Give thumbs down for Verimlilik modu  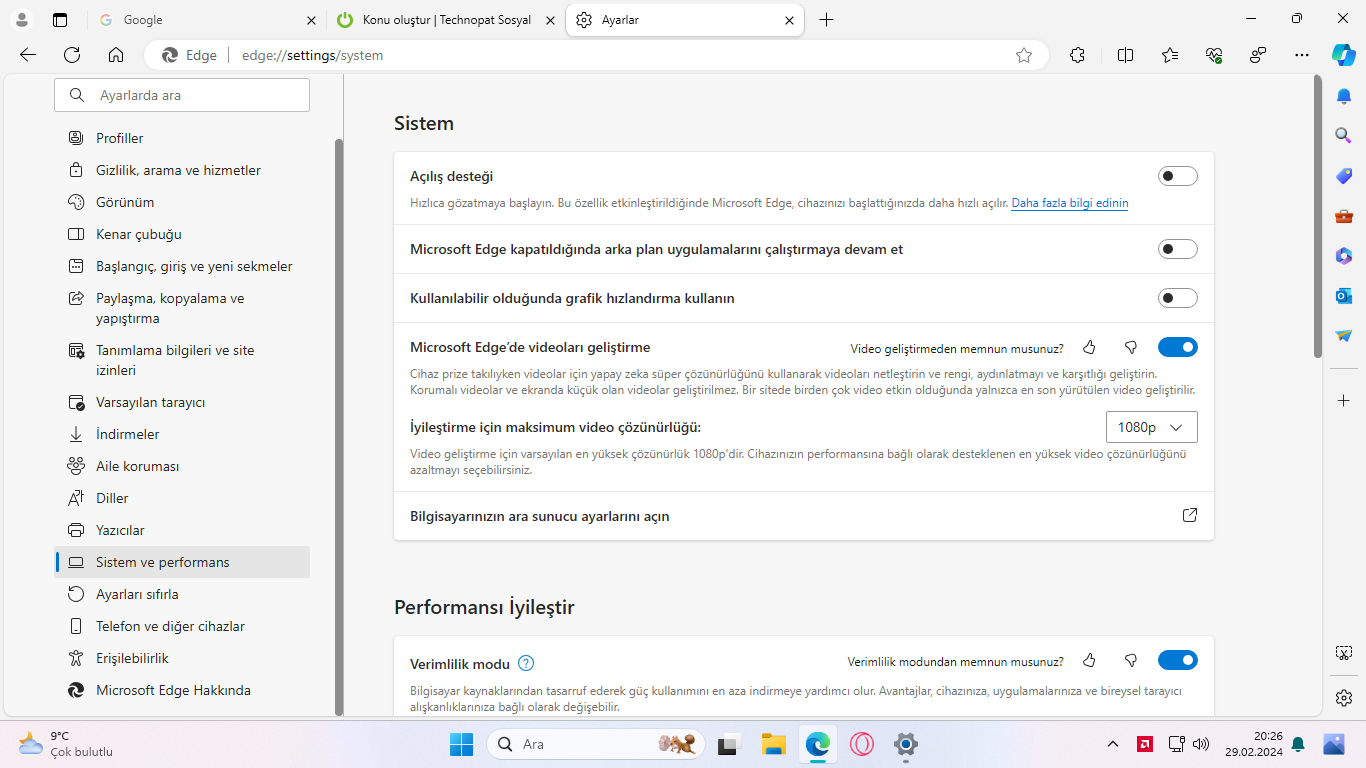pyautogui.click(x=1131, y=660)
